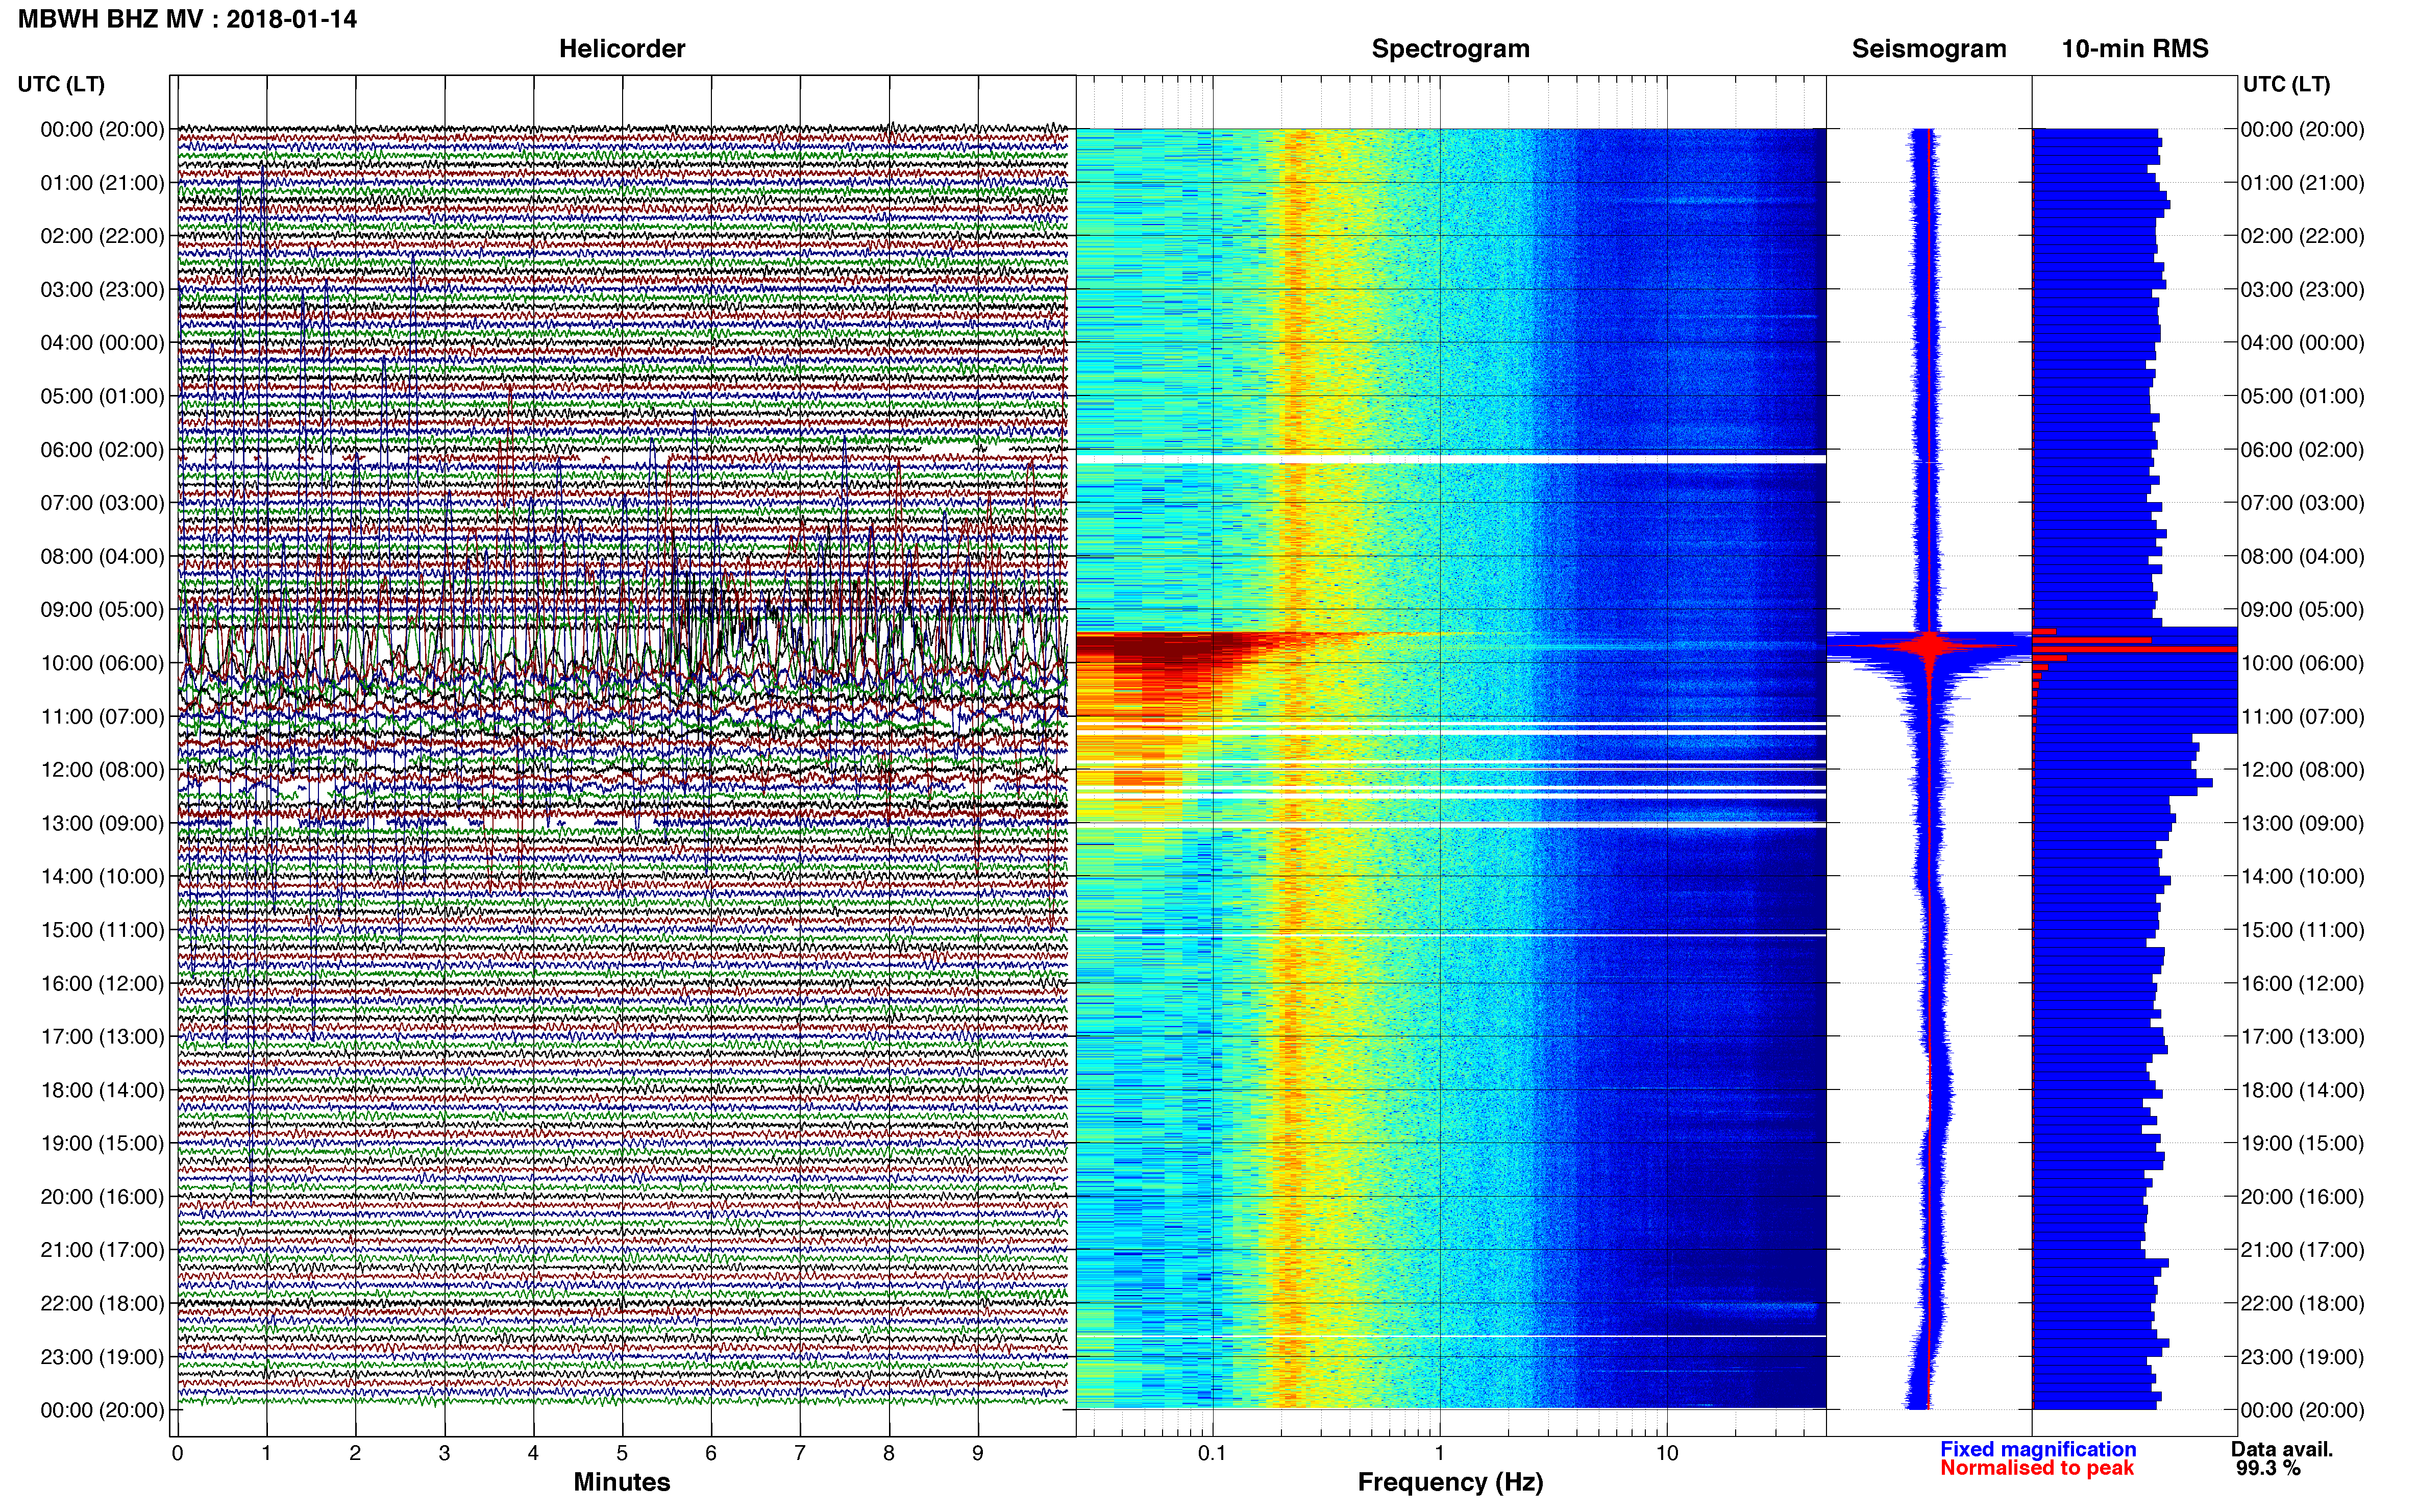This screenshot has width=2419, height=1512.
Task: Click the left '13:00 (09:00)' time label
Action: click(102, 823)
